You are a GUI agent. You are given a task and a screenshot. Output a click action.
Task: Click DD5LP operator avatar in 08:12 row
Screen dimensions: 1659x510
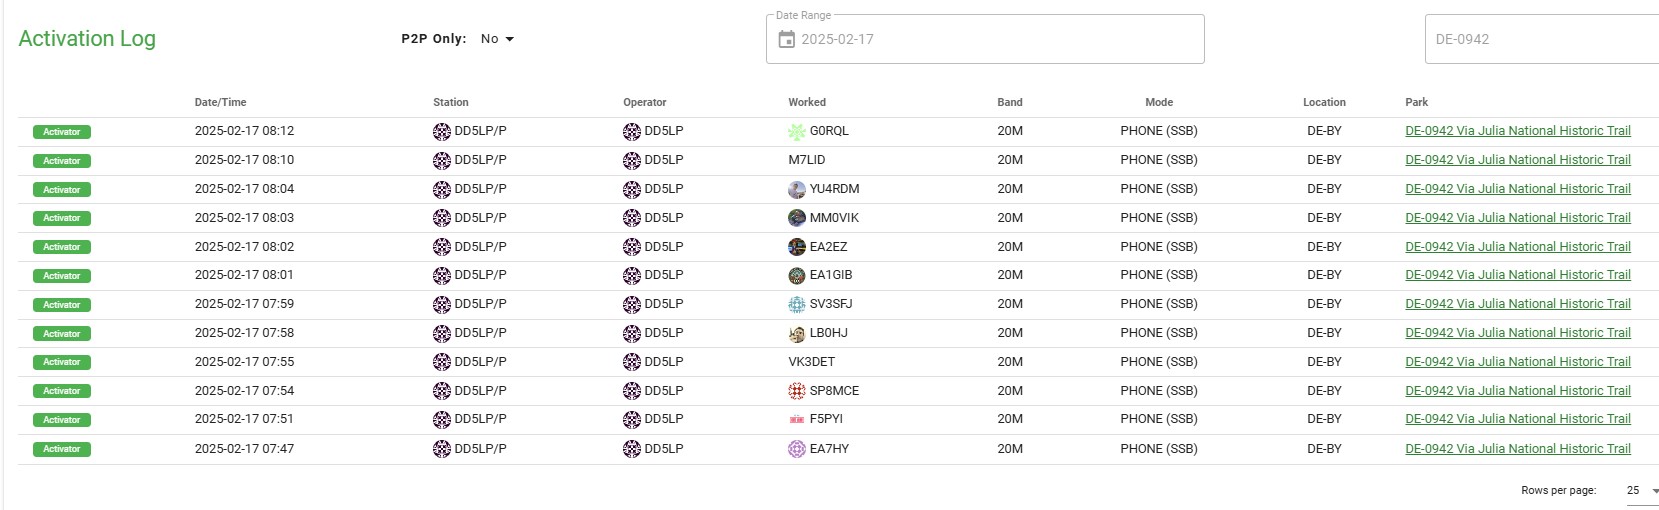(632, 131)
